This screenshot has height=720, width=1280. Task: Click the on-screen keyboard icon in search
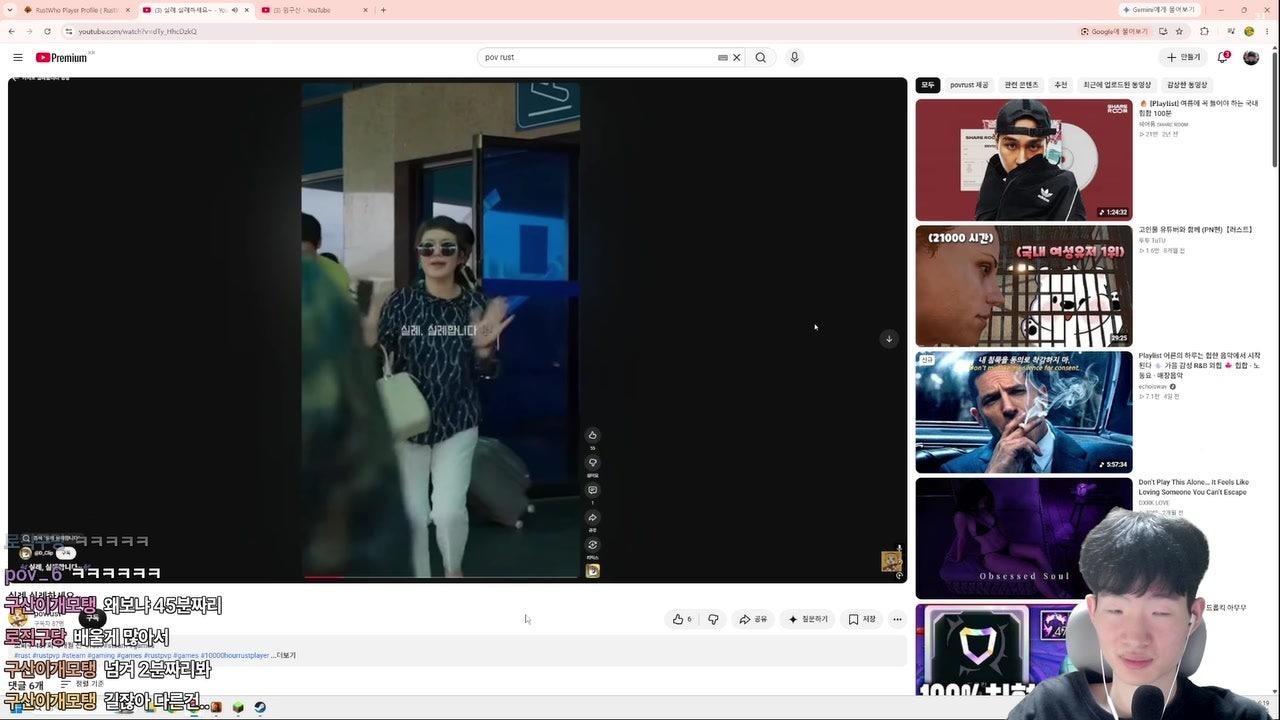[x=723, y=57]
